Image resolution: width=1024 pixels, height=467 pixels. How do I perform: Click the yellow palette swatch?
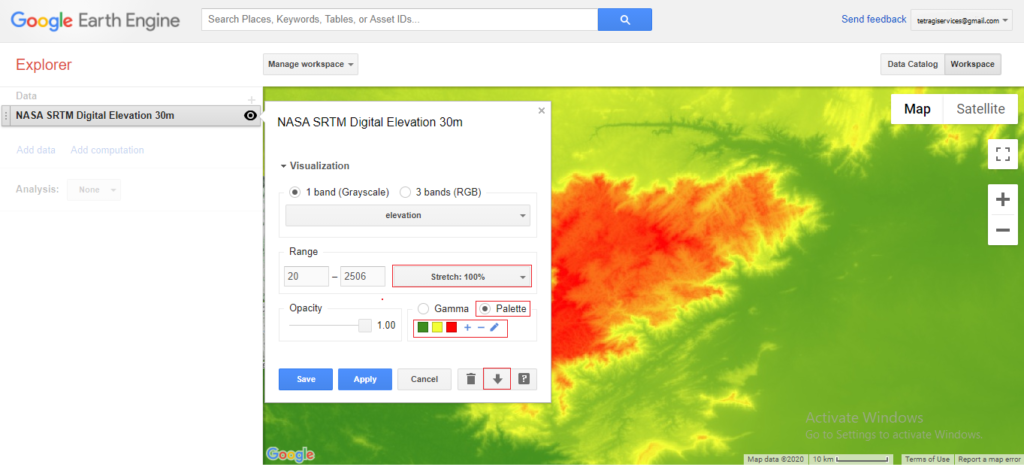tap(437, 327)
